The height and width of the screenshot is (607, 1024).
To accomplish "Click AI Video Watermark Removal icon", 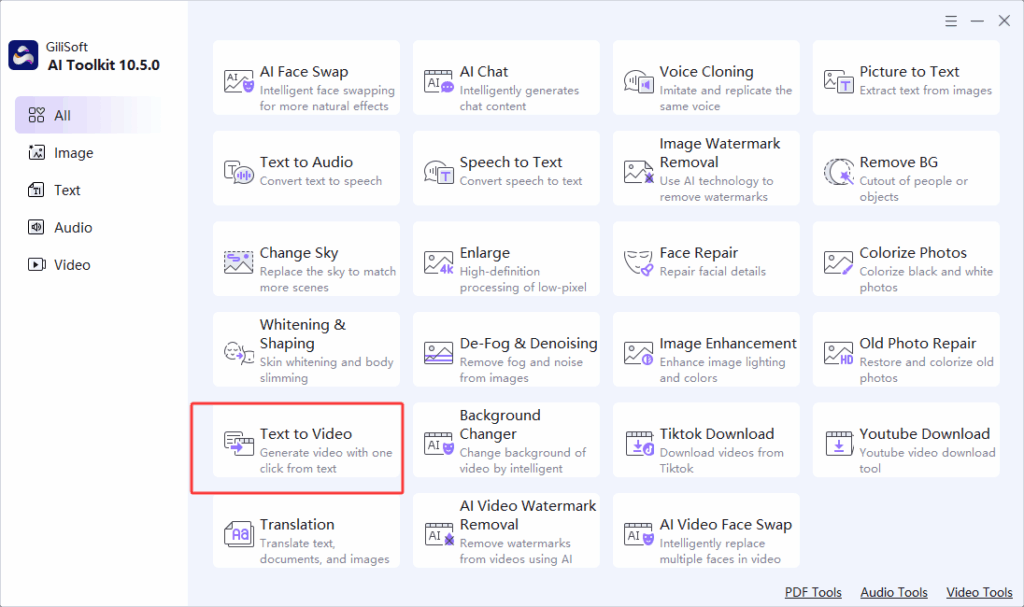I will [x=438, y=534].
